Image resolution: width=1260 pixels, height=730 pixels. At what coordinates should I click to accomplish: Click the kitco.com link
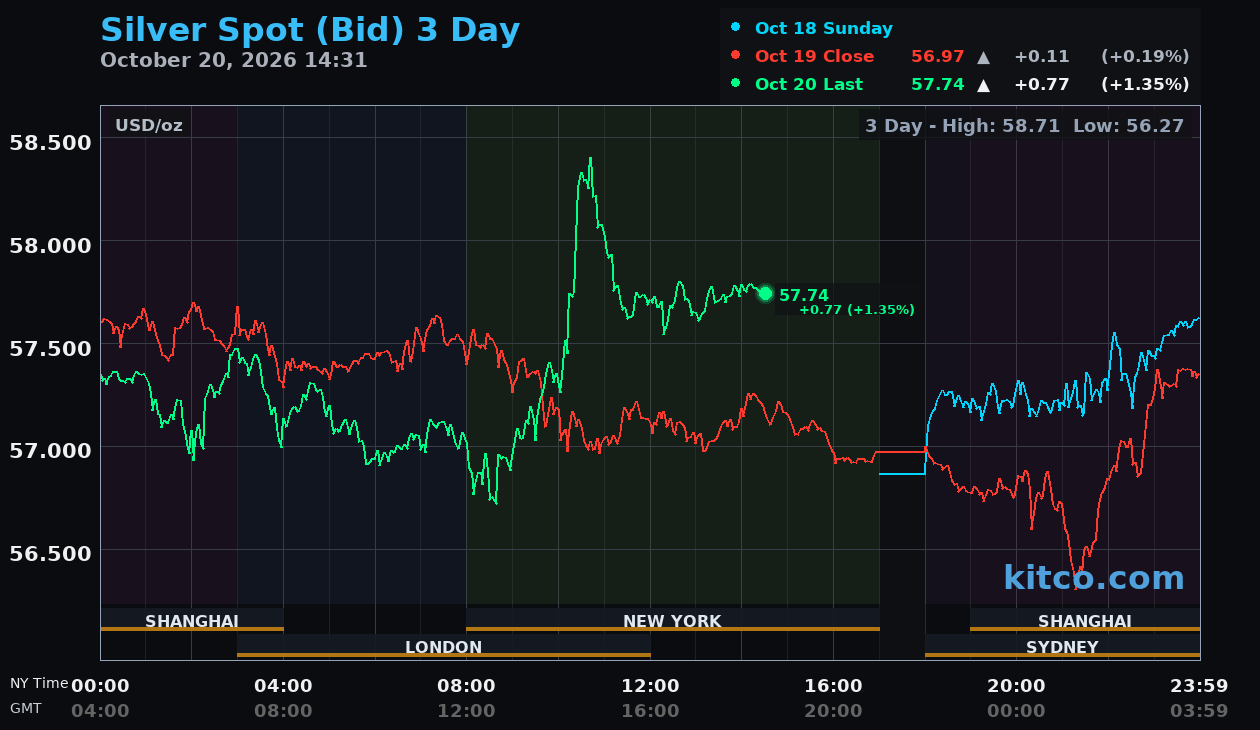click(x=1094, y=577)
